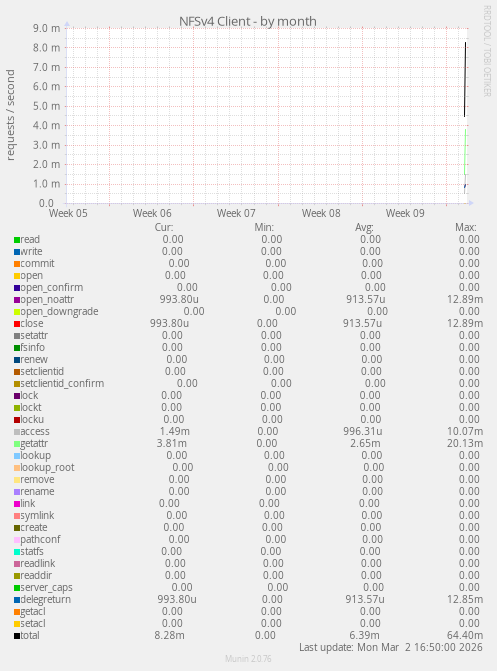Click the delegreturn max value 12.85m
The width and height of the screenshot is (497, 671).
click(465, 600)
